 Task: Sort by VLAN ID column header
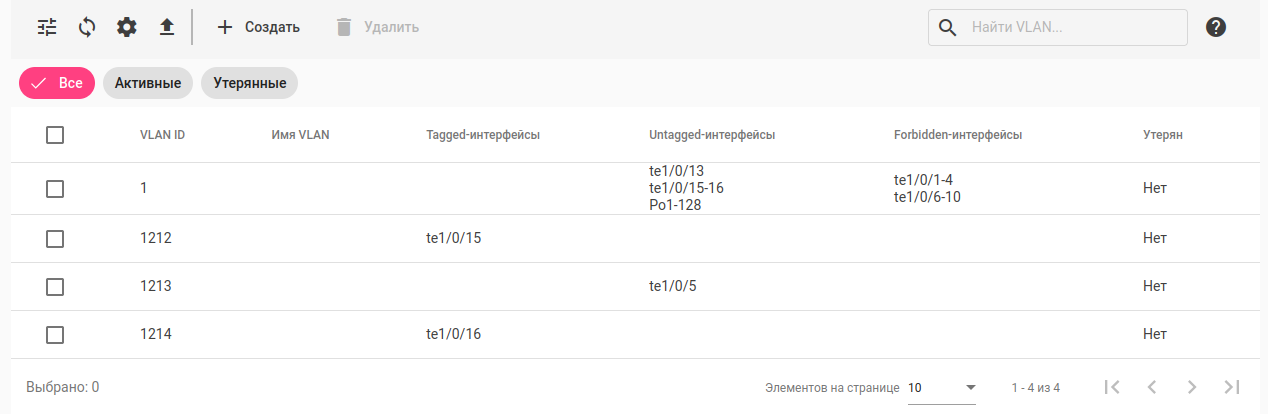162,135
